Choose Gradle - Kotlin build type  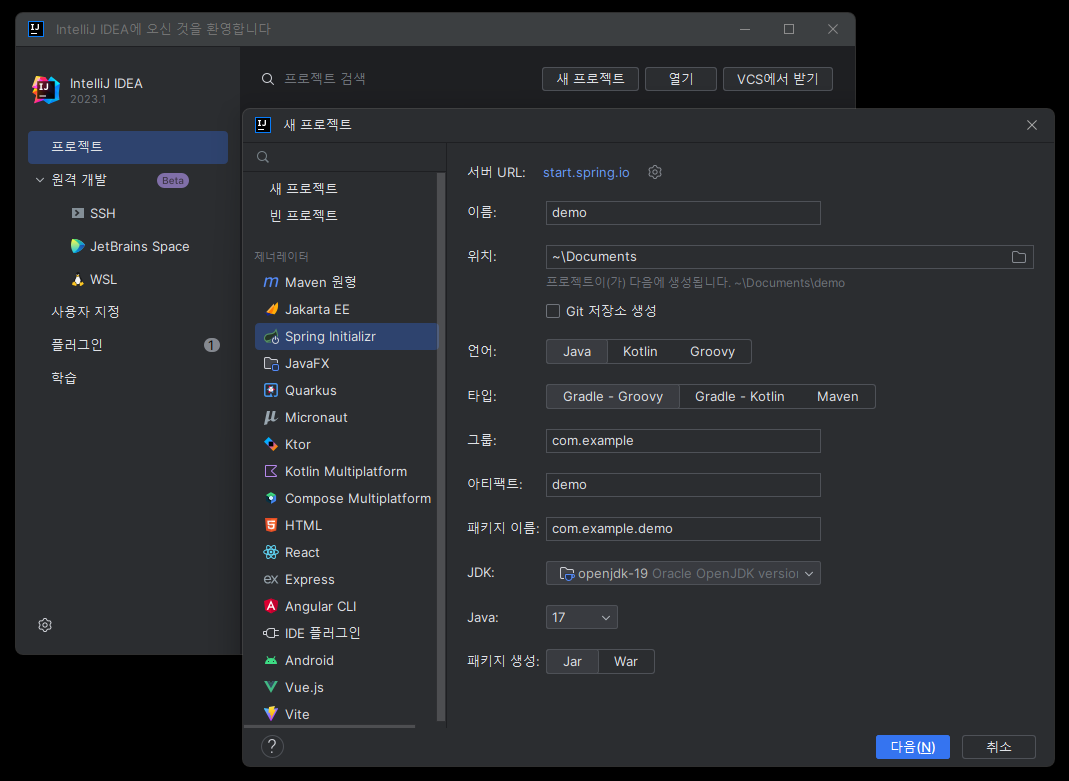coord(740,397)
